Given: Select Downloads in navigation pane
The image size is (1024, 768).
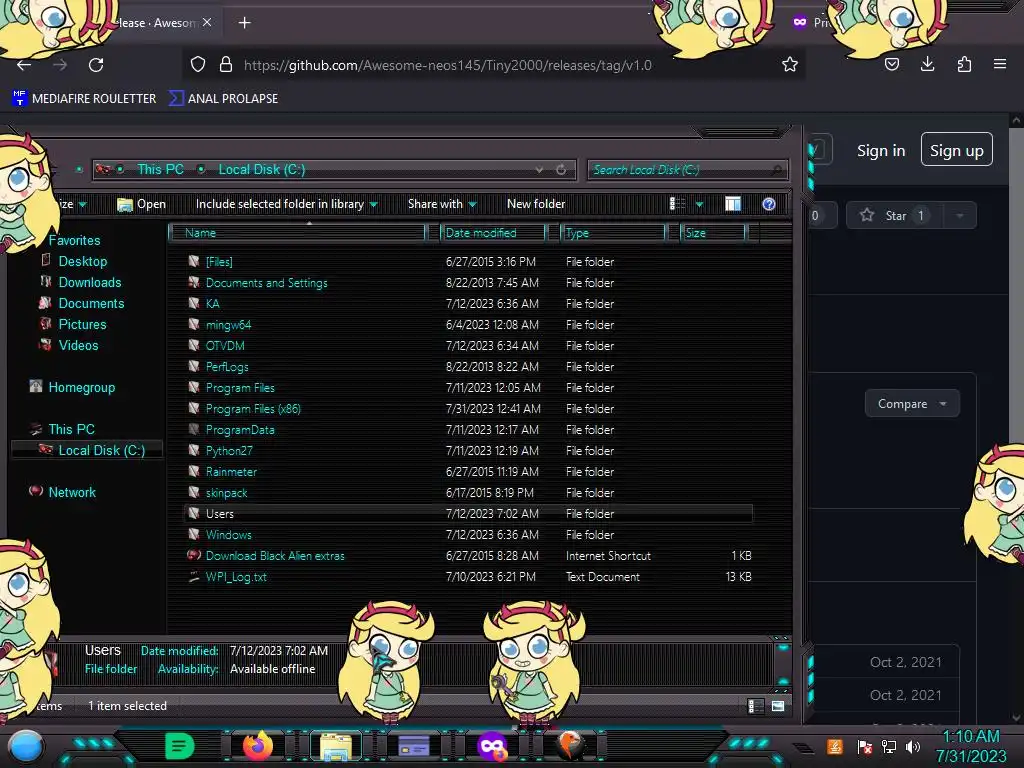Looking at the screenshot, I should 89,282.
